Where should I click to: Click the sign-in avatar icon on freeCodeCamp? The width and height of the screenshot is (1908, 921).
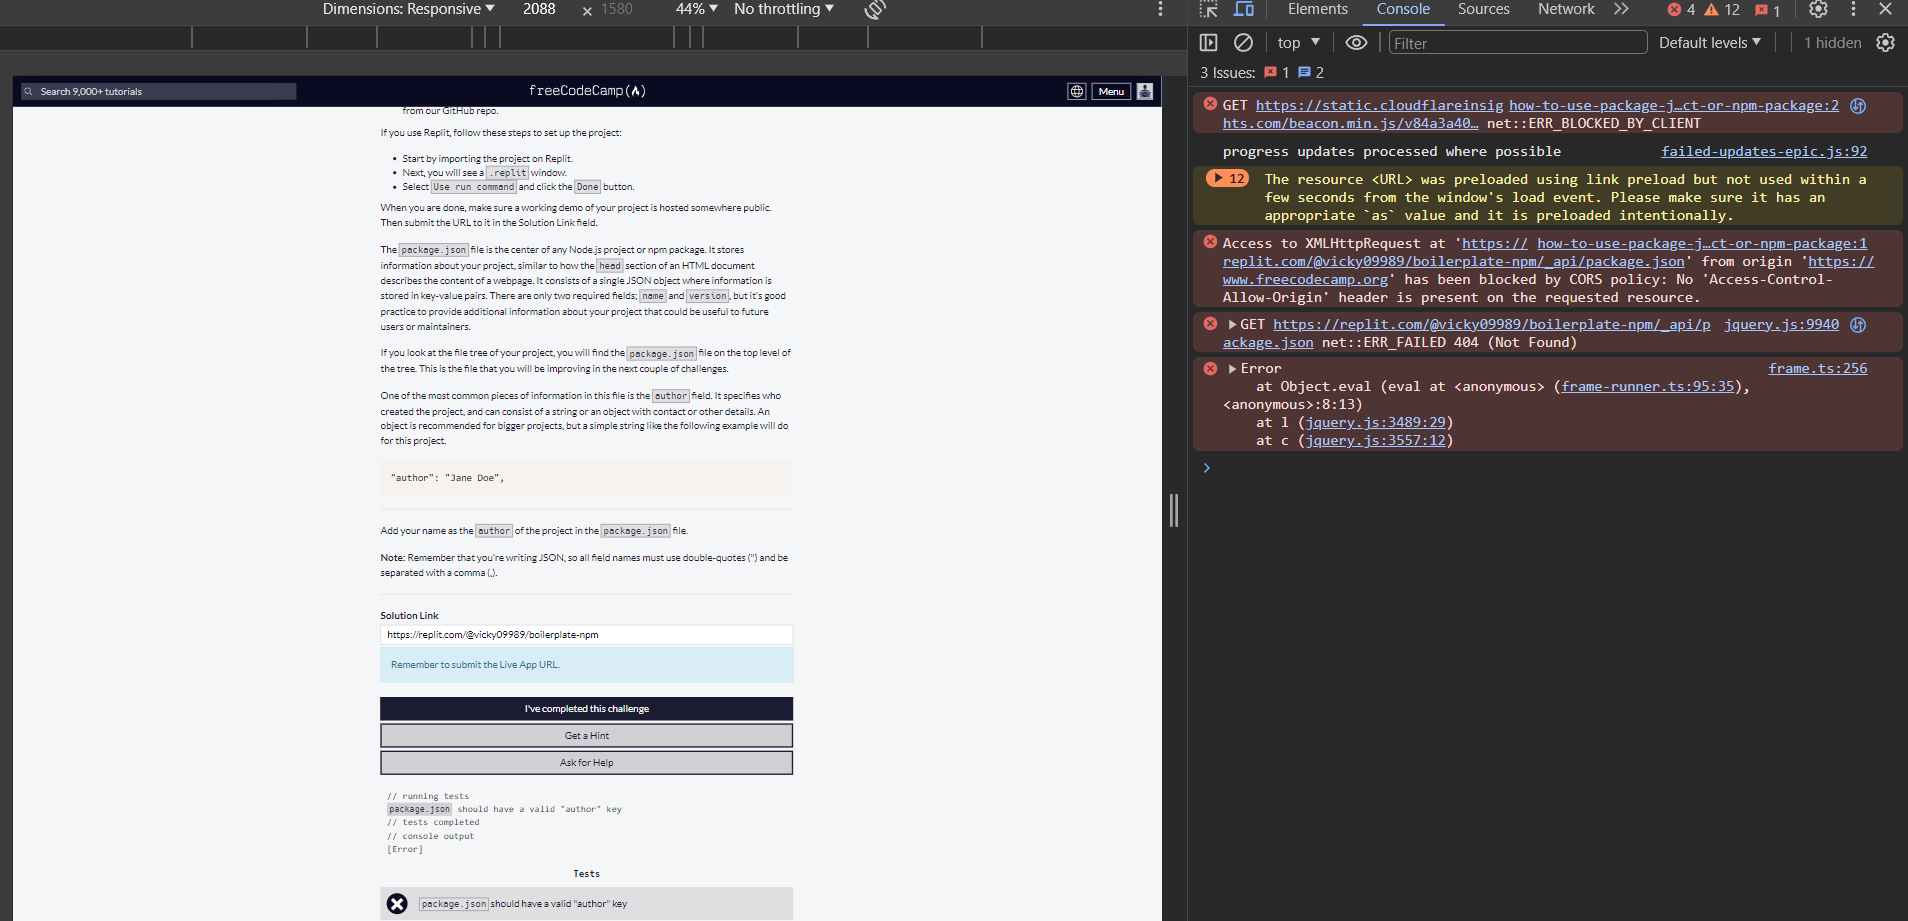click(x=1144, y=91)
